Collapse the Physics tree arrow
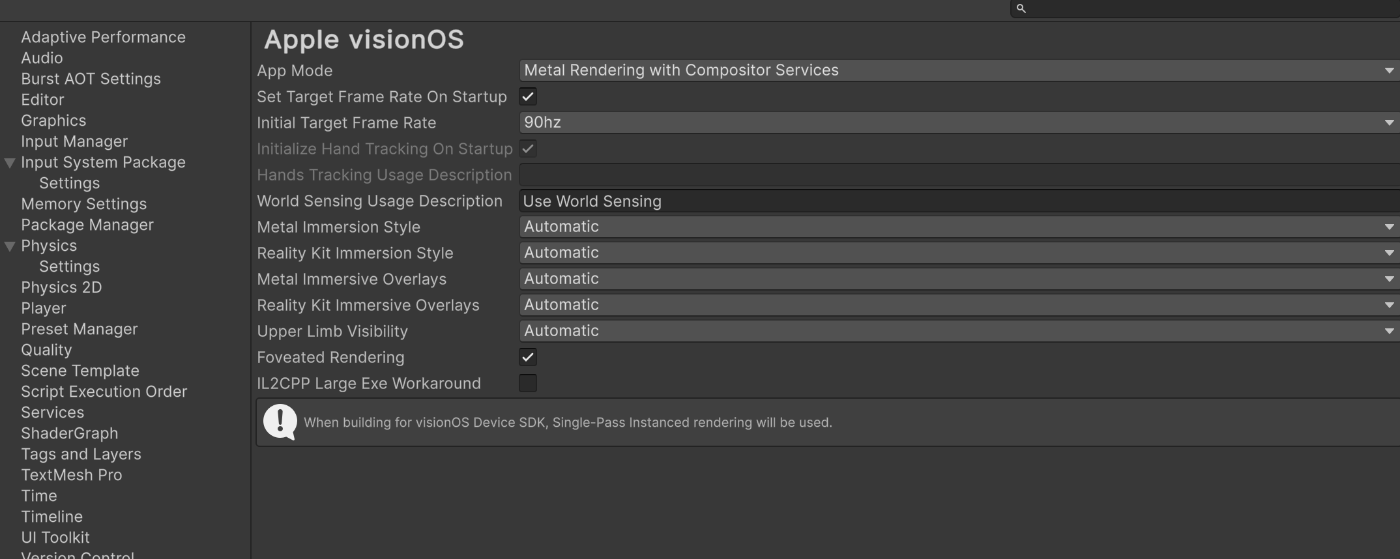Screen dimensions: 1400x559 [x=10, y=246]
